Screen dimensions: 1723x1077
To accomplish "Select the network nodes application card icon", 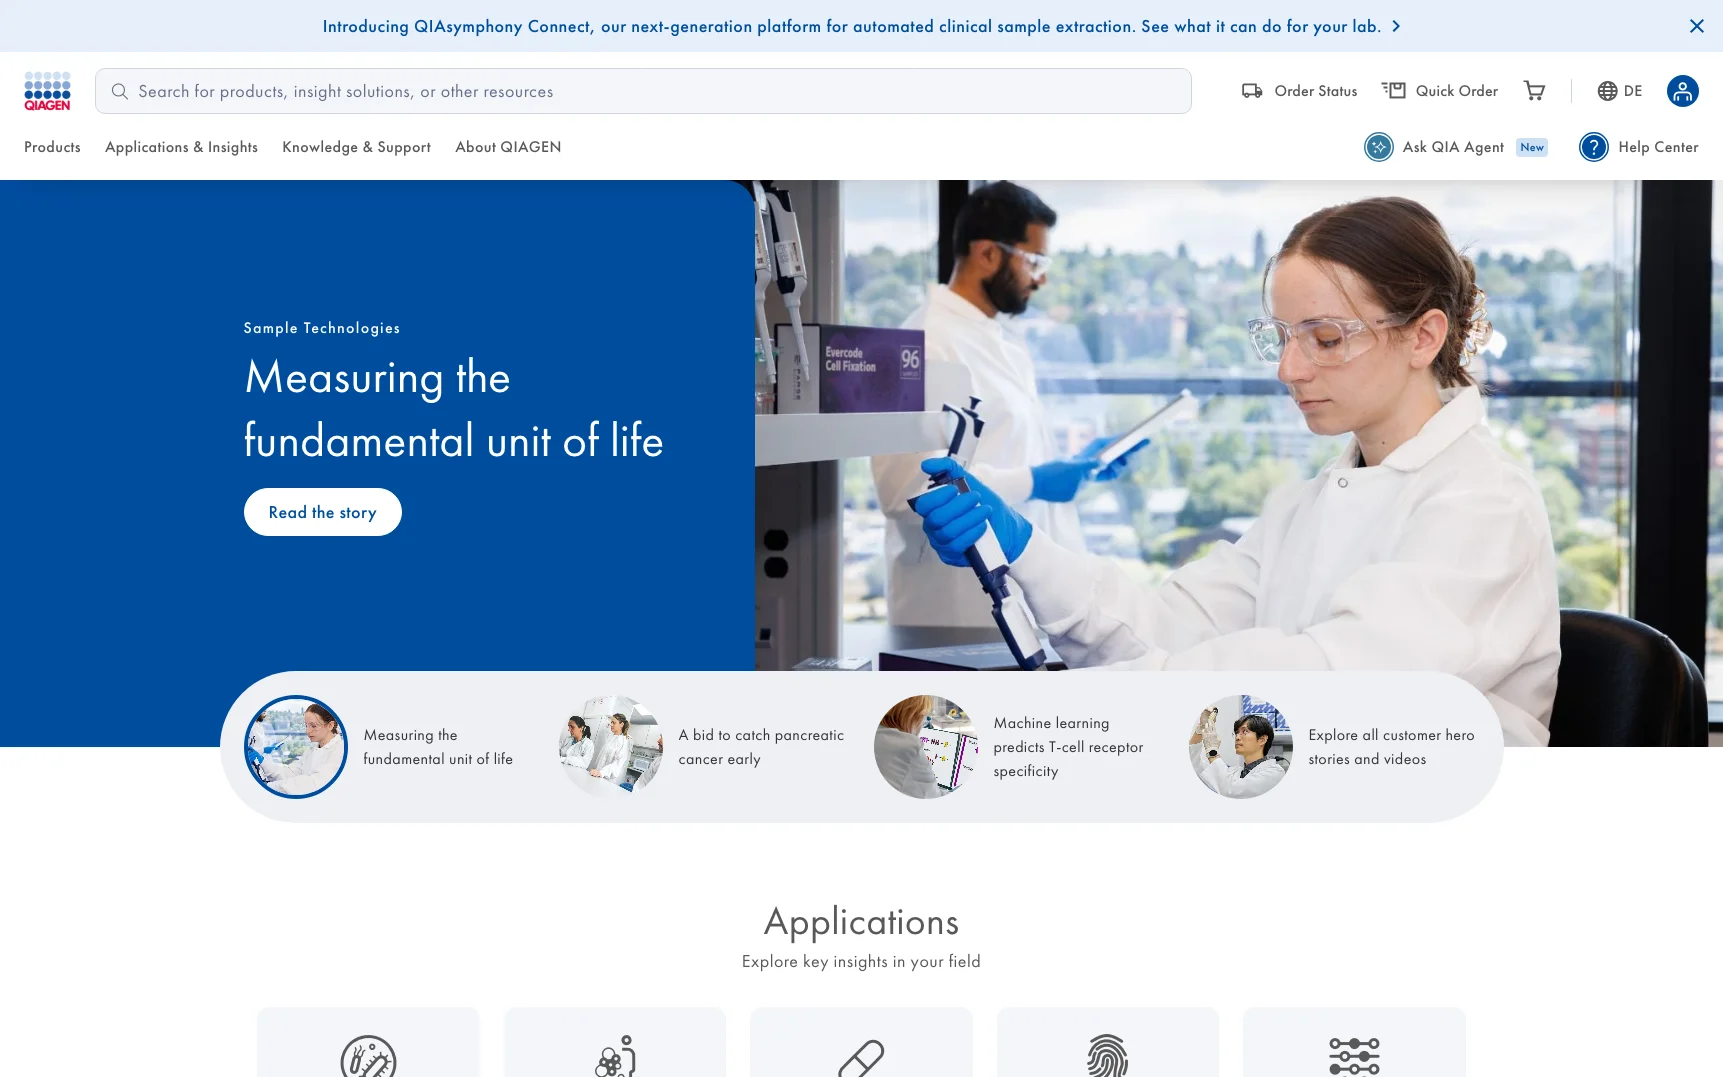I will (x=1354, y=1056).
